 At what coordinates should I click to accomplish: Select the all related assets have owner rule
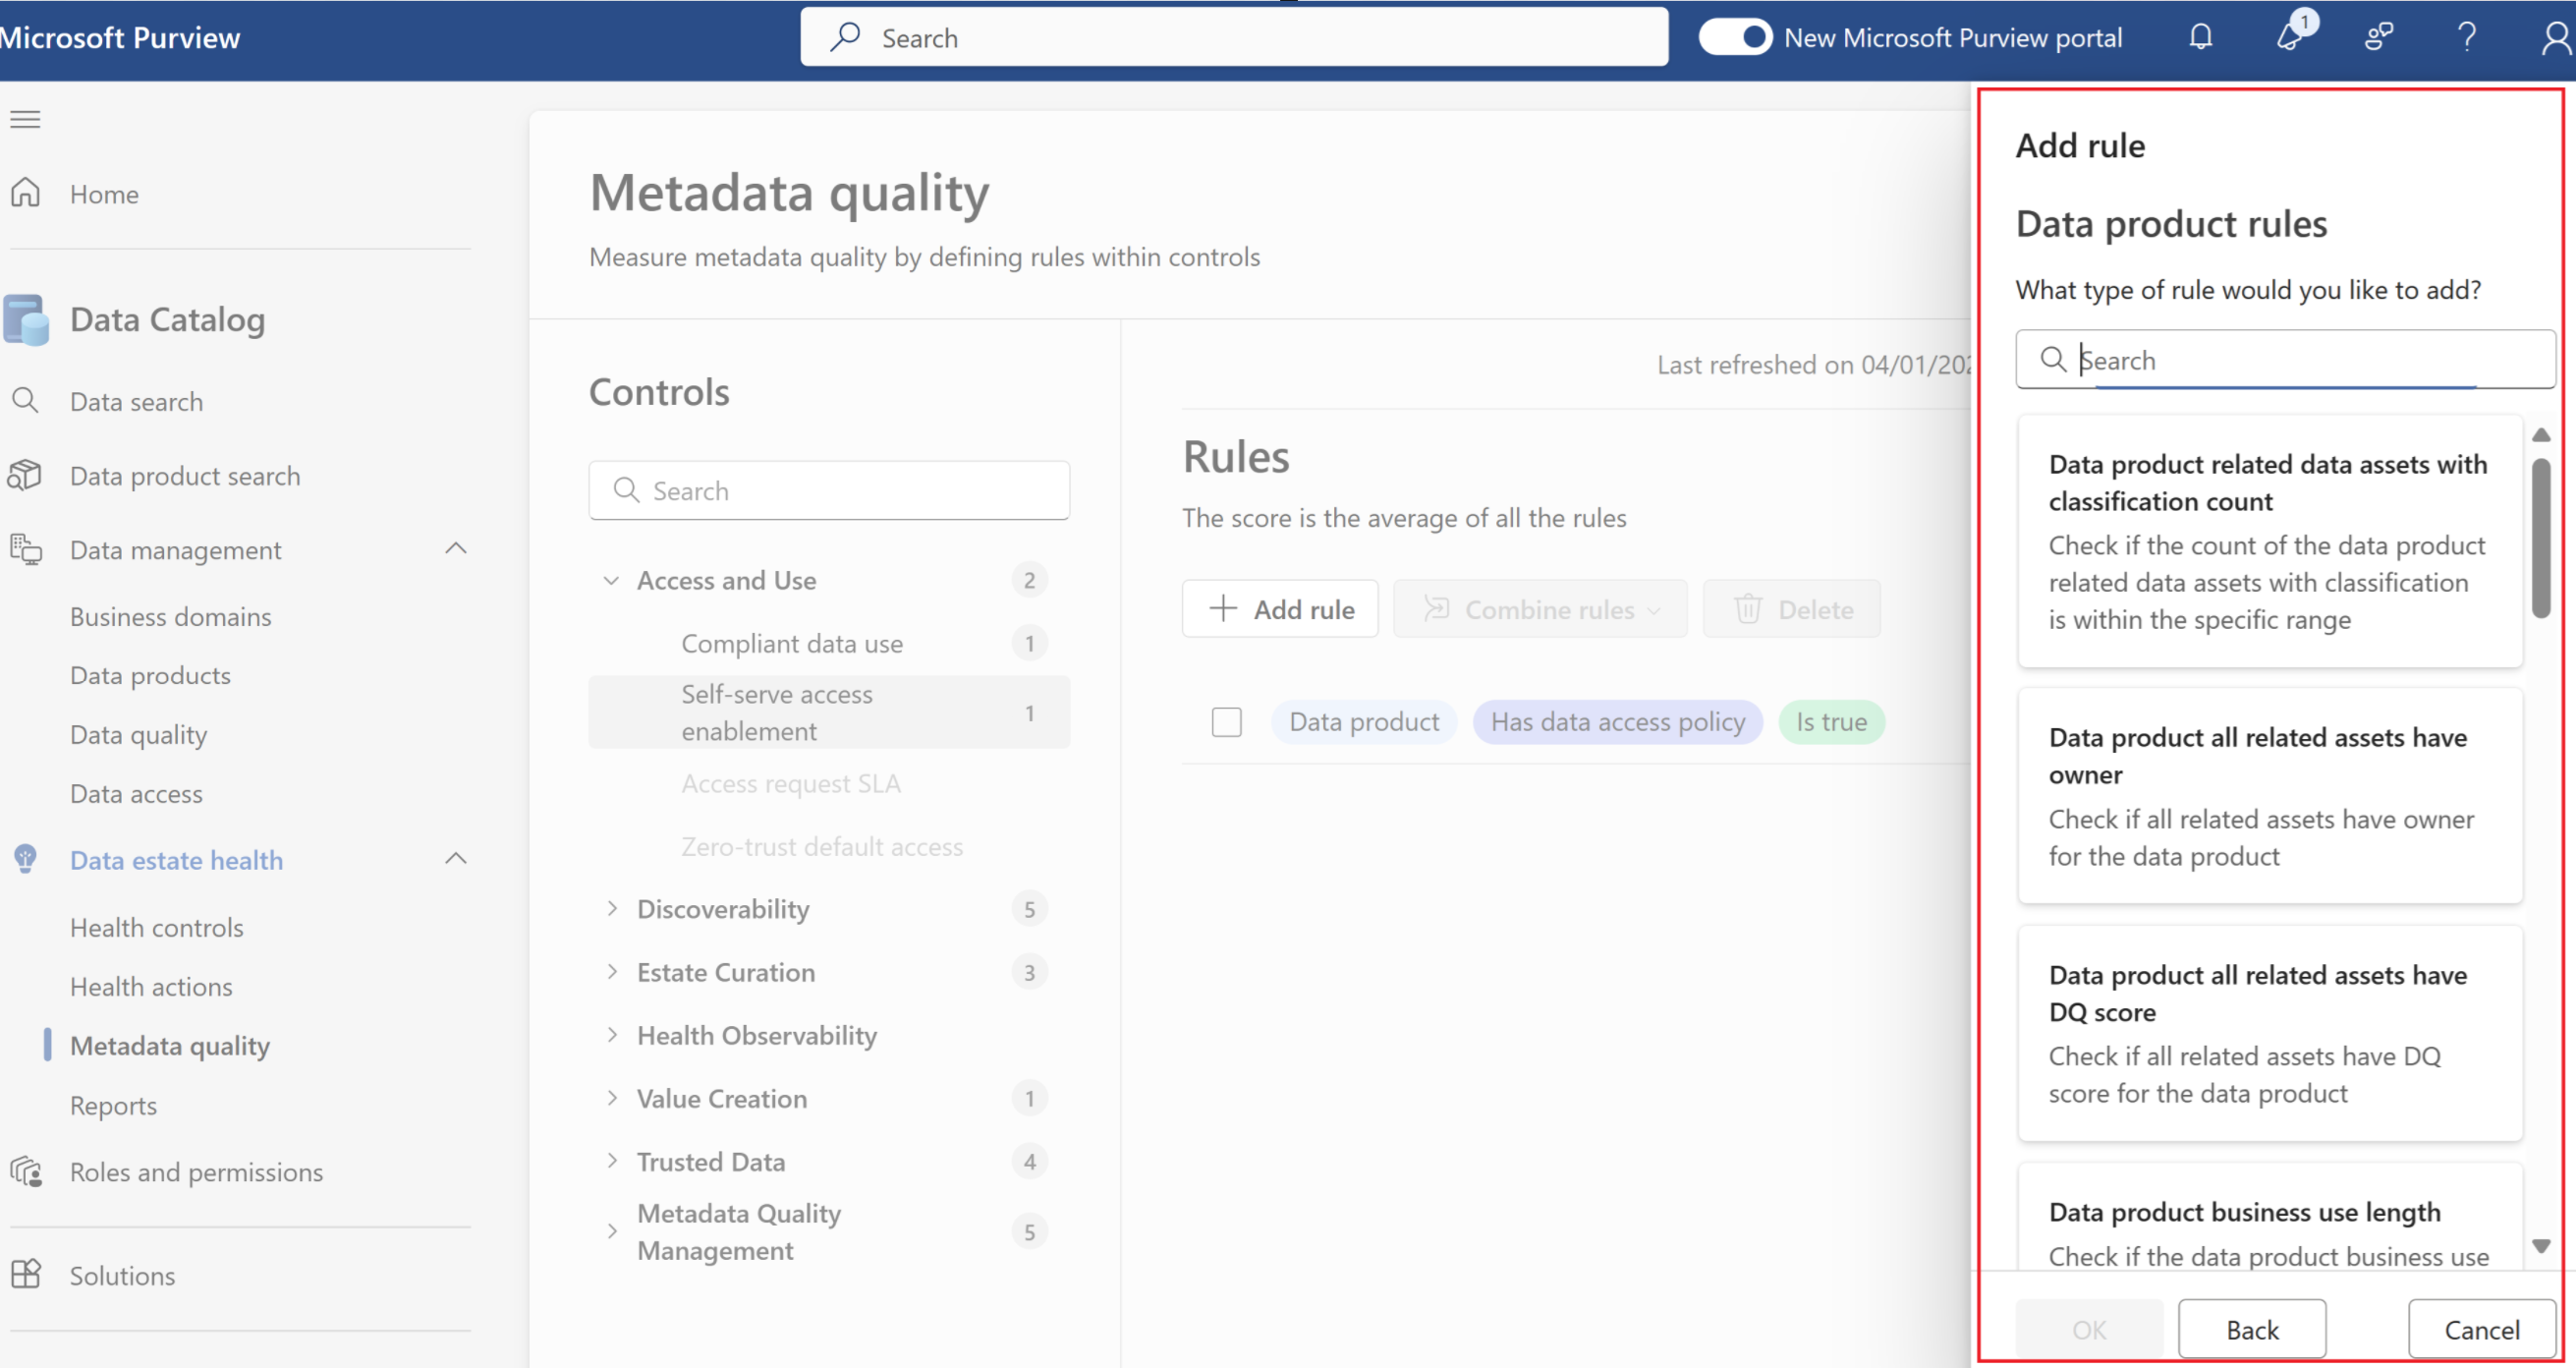2269,795
